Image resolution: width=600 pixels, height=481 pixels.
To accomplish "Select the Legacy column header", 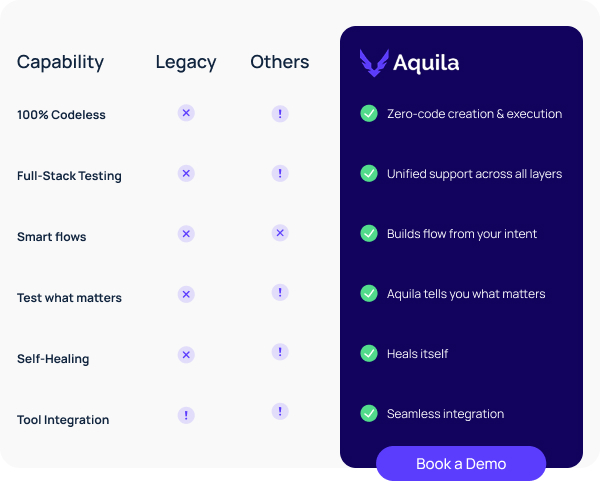I will pos(186,62).
